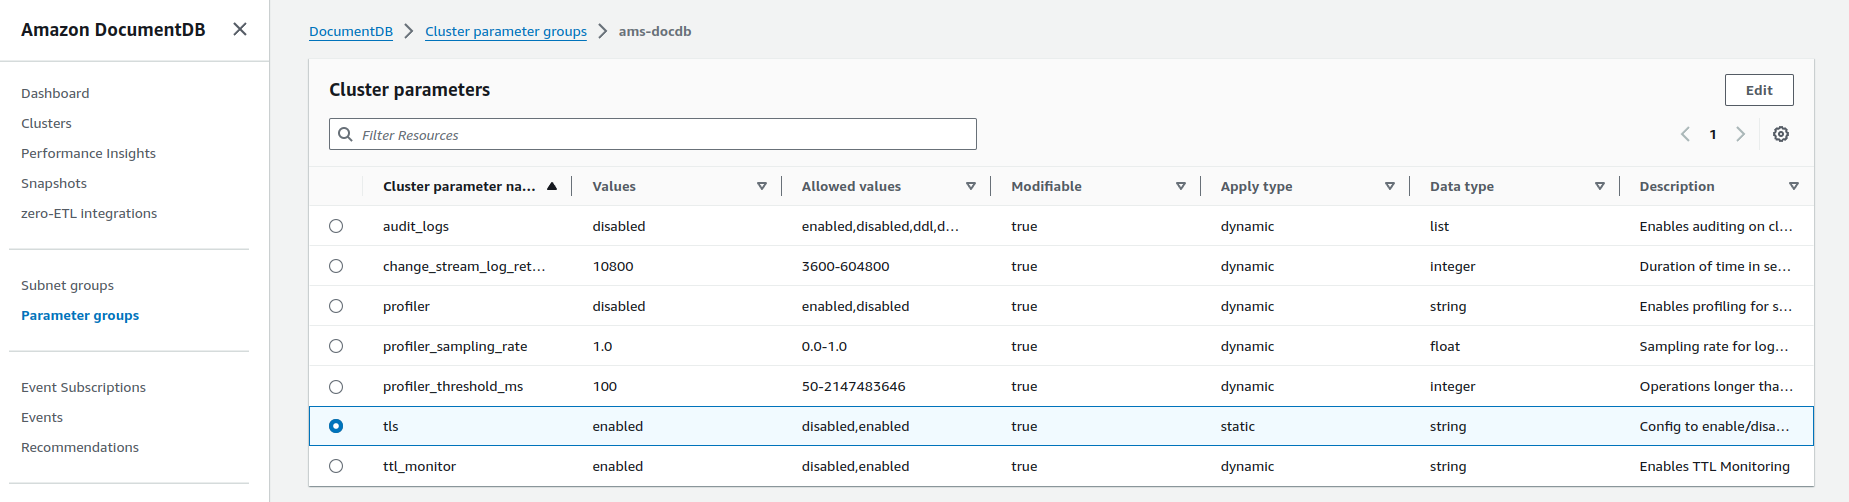Select the profiler_sampling_rate radio button
The width and height of the screenshot is (1849, 502).
tap(336, 346)
